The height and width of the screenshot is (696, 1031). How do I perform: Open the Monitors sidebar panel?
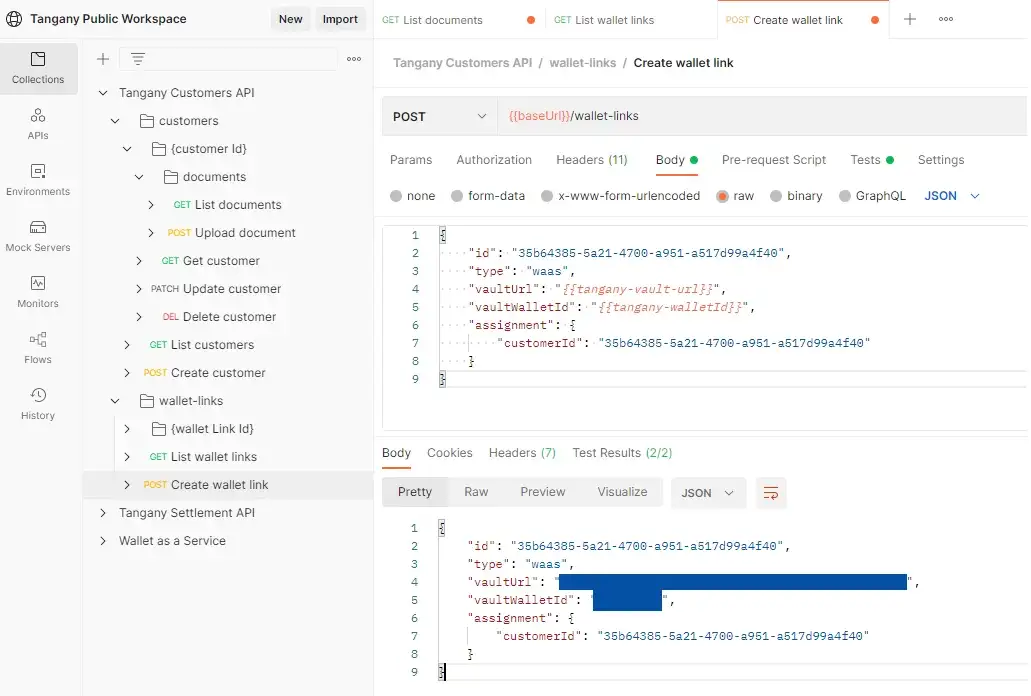(x=38, y=292)
